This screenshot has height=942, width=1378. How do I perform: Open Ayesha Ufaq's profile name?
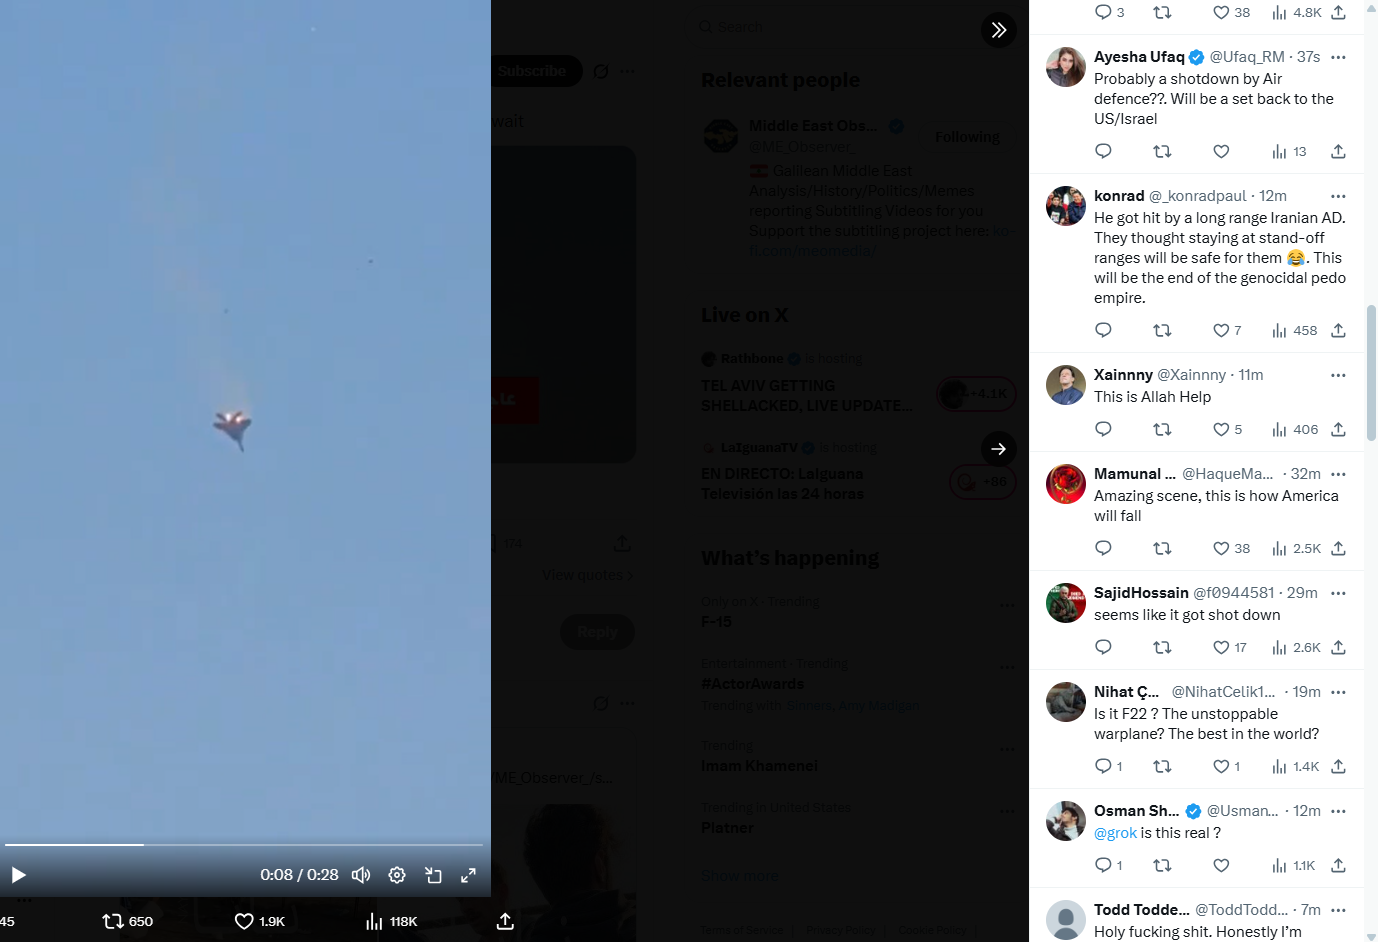click(1139, 57)
